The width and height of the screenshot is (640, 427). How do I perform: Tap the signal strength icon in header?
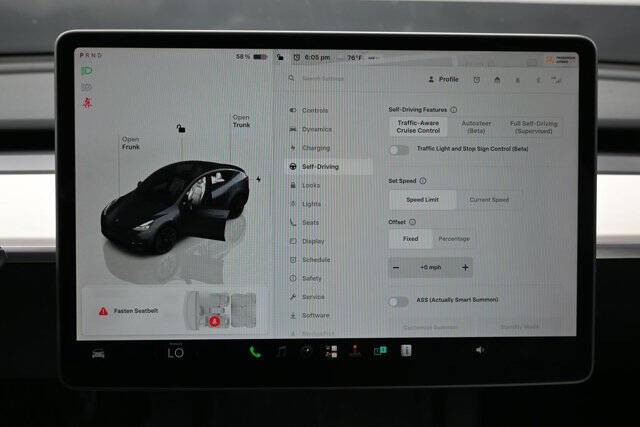557,80
